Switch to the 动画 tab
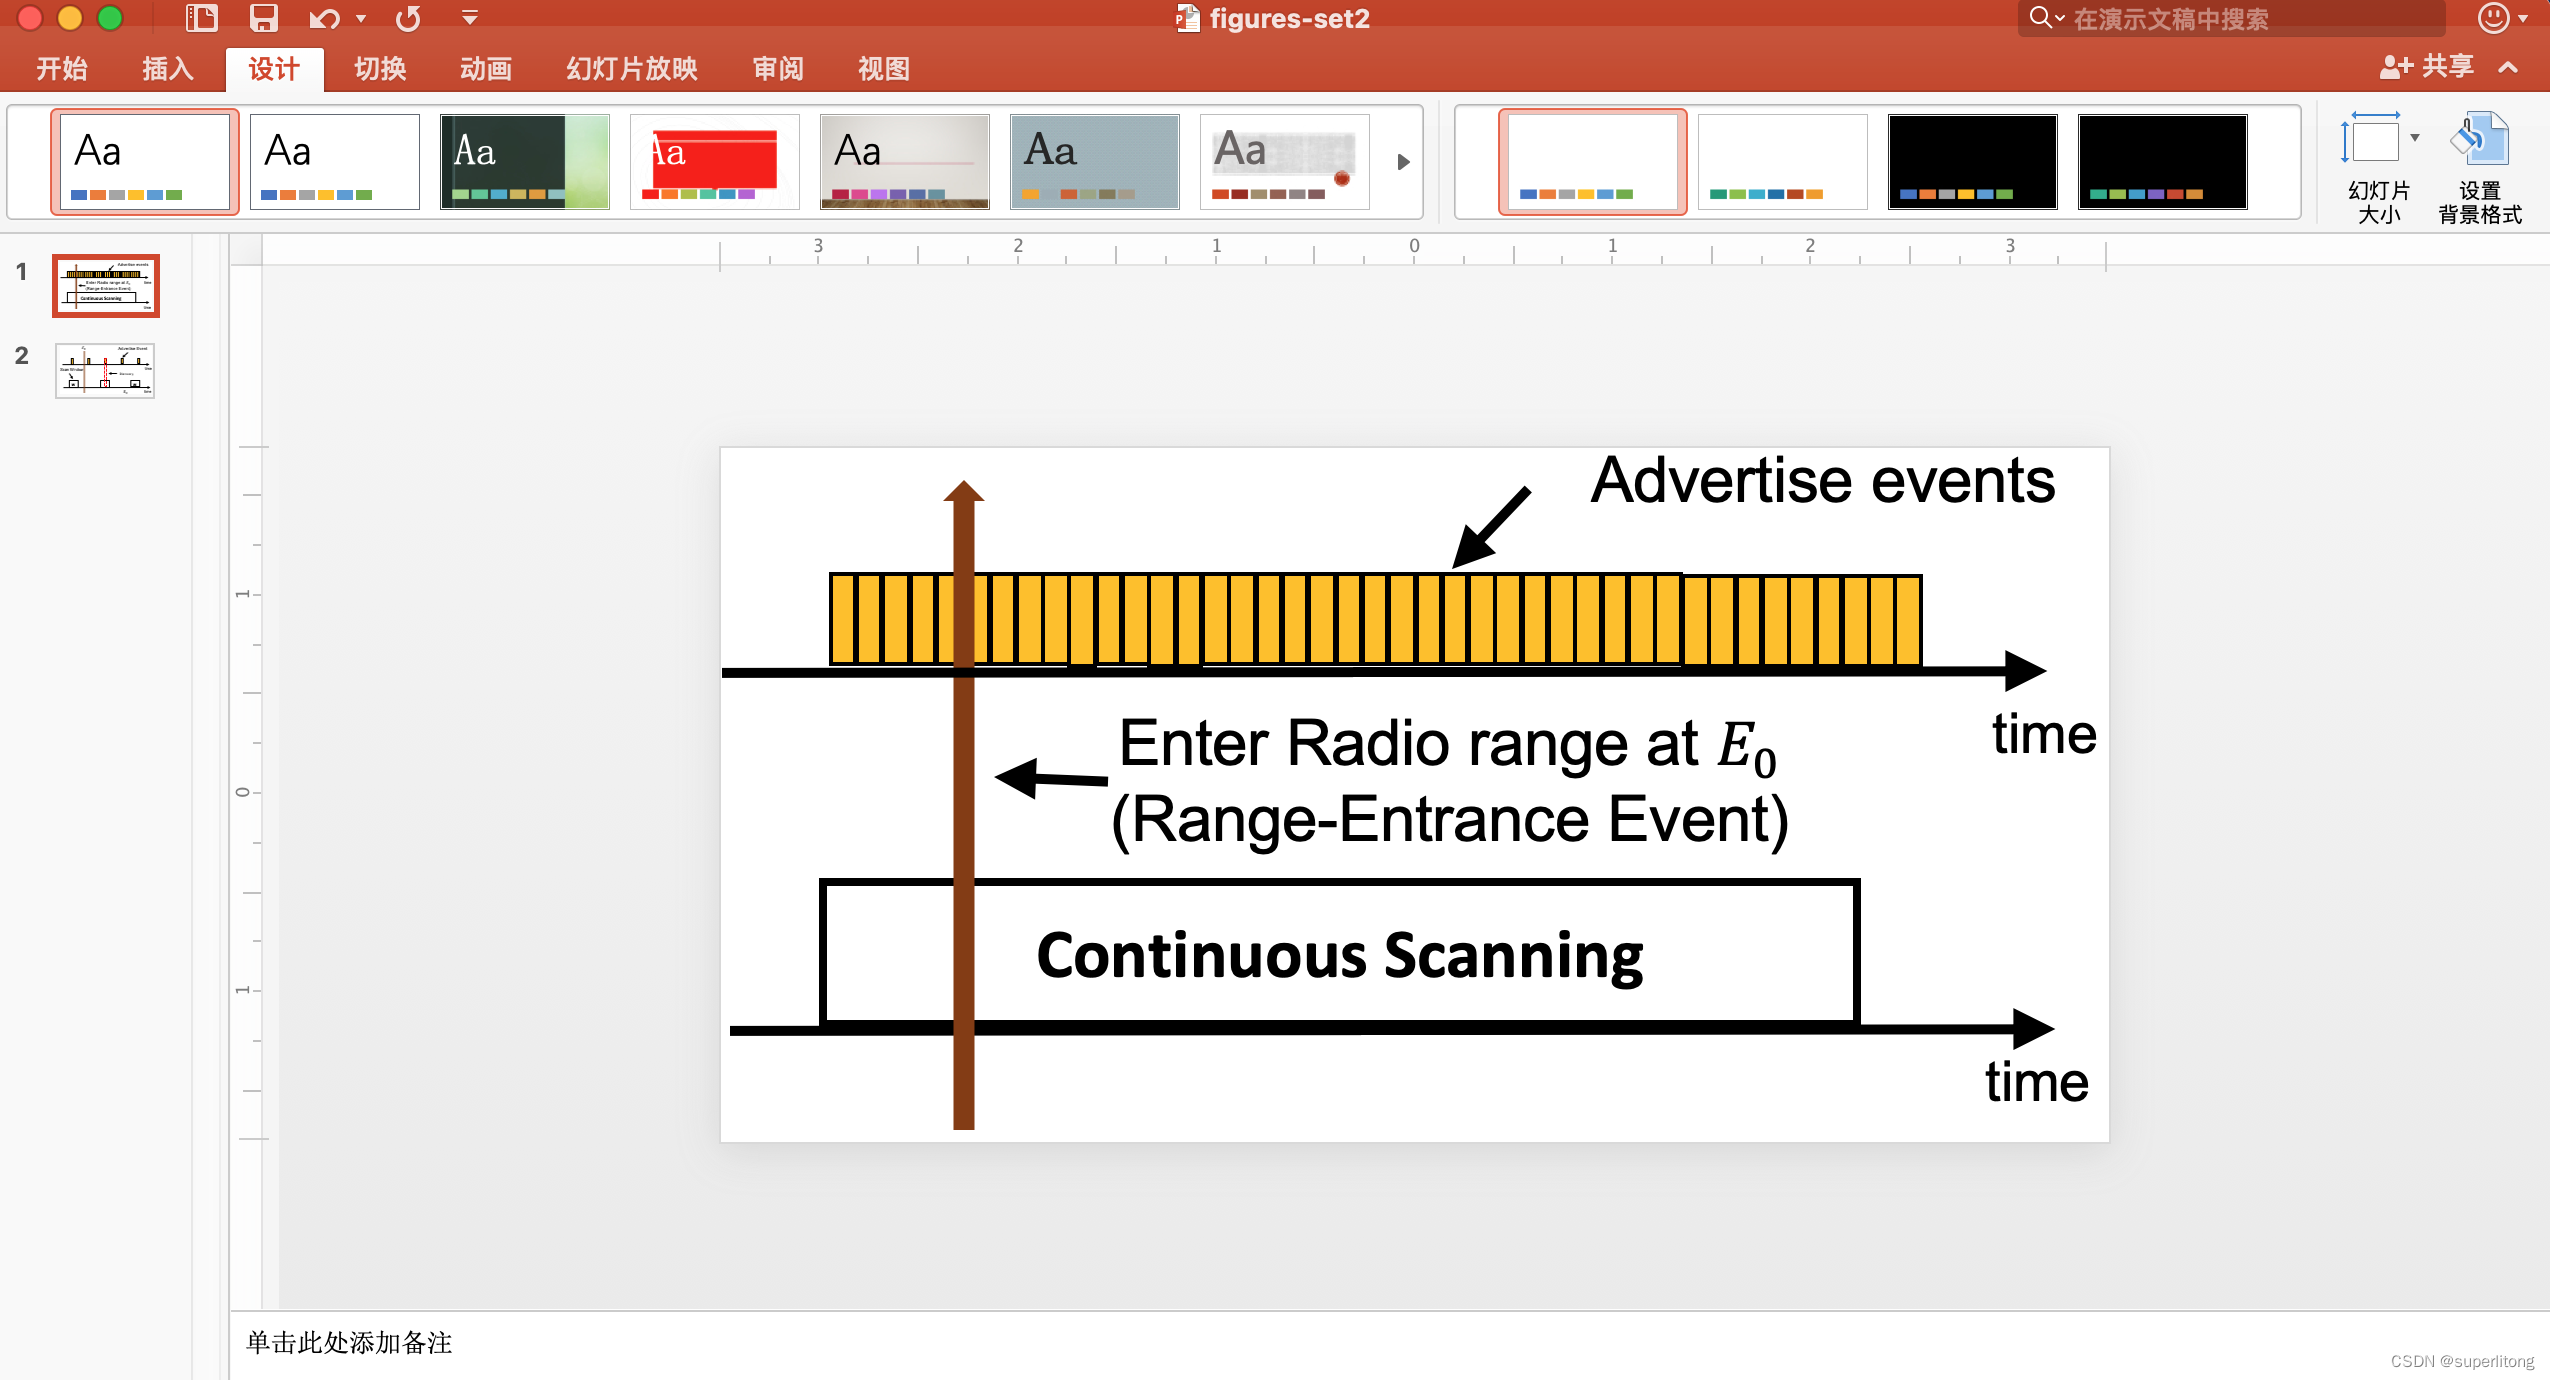Viewport: 2550px width, 1380px height. coord(486,68)
